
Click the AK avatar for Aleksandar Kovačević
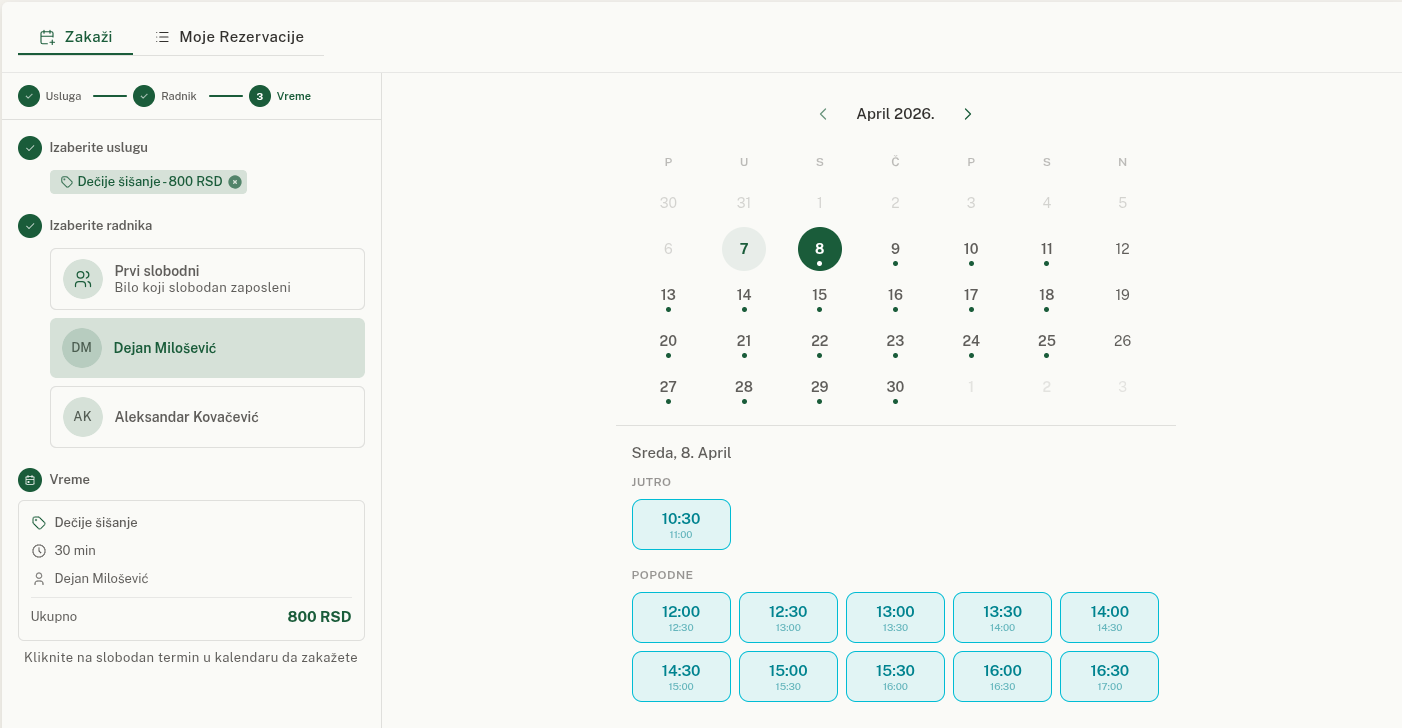[82, 417]
